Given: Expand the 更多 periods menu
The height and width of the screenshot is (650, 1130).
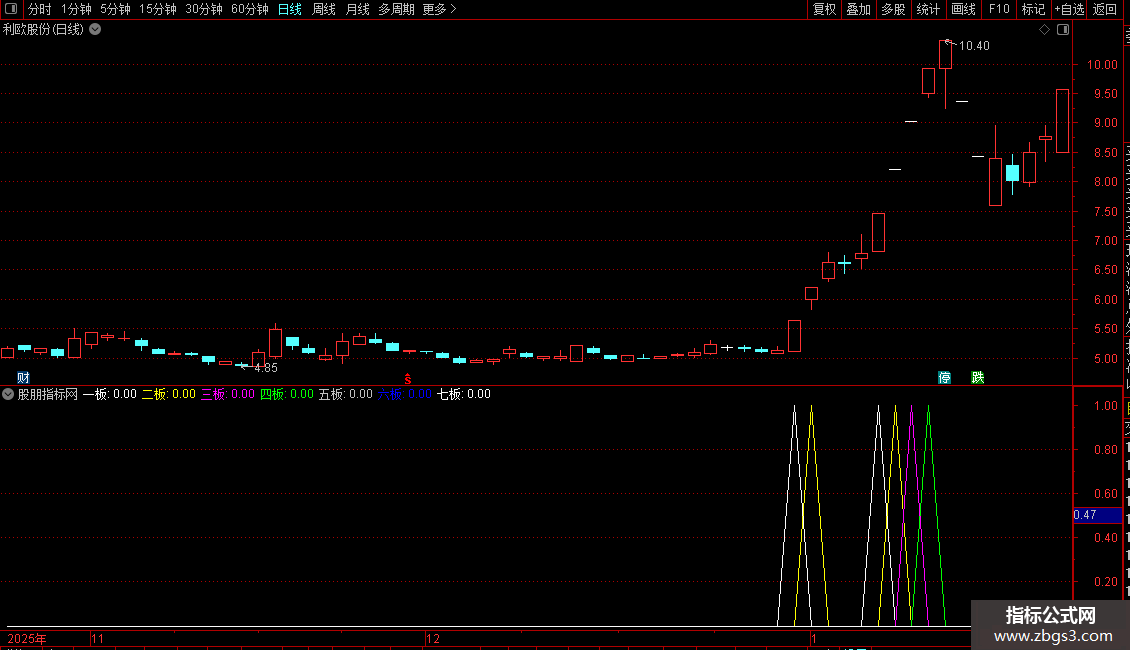Looking at the screenshot, I should pyautogui.click(x=439, y=9).
